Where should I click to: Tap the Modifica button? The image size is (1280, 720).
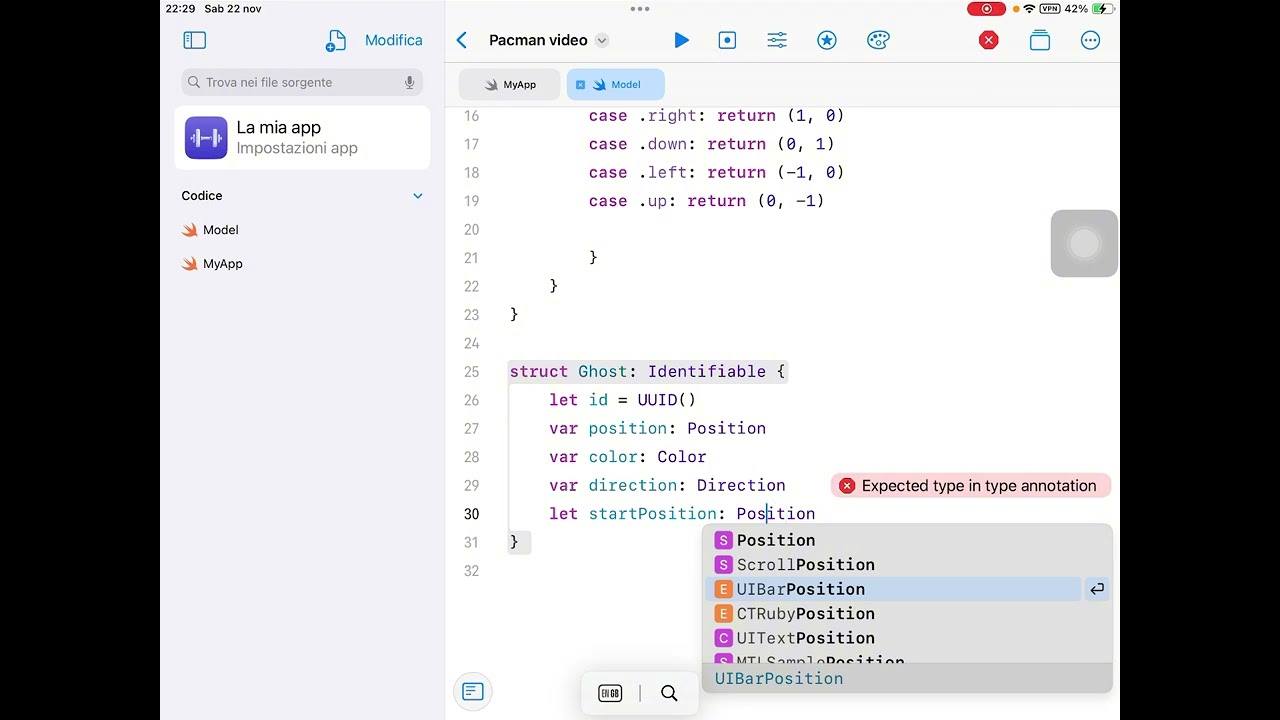pyautogui.click(x=393, y=40)
